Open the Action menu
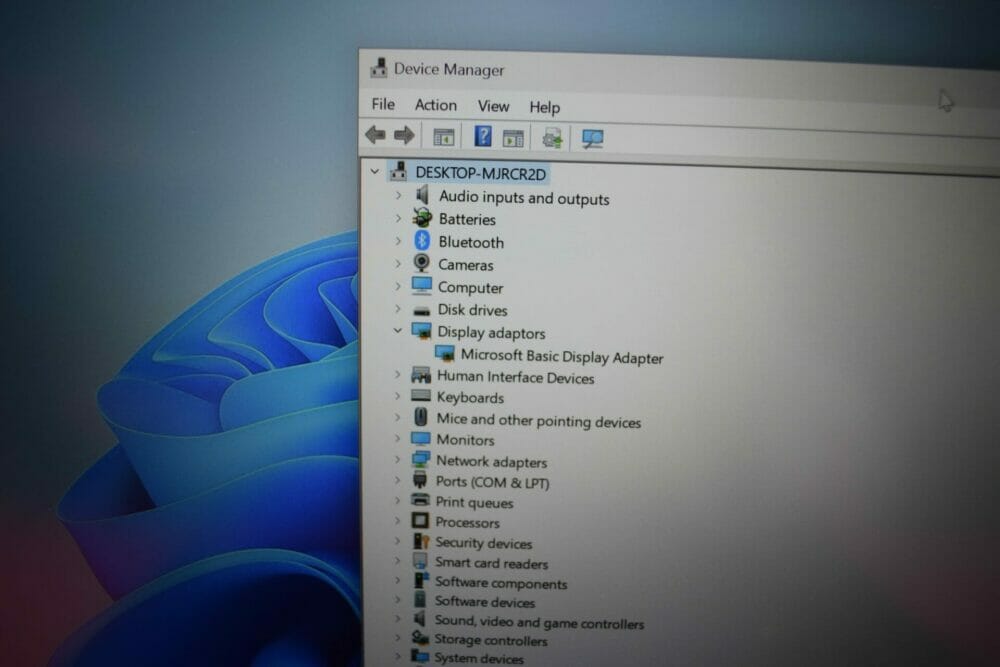 pos(436,105)
